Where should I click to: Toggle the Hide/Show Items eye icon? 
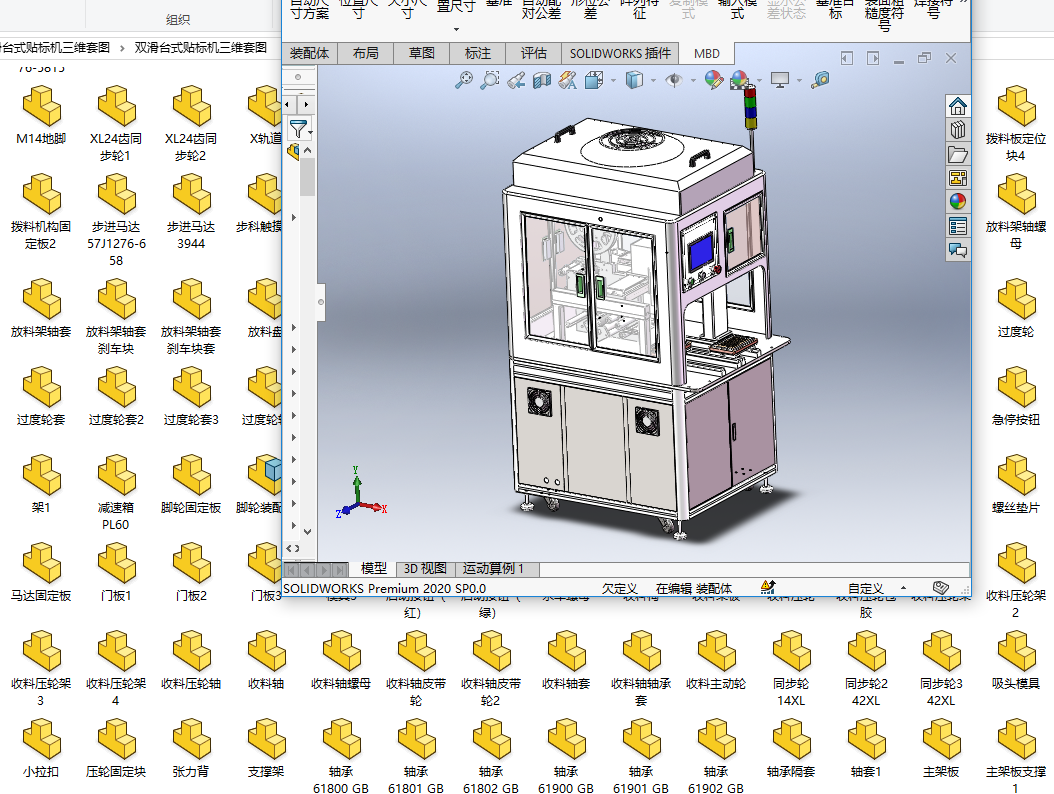coord(674,80)
